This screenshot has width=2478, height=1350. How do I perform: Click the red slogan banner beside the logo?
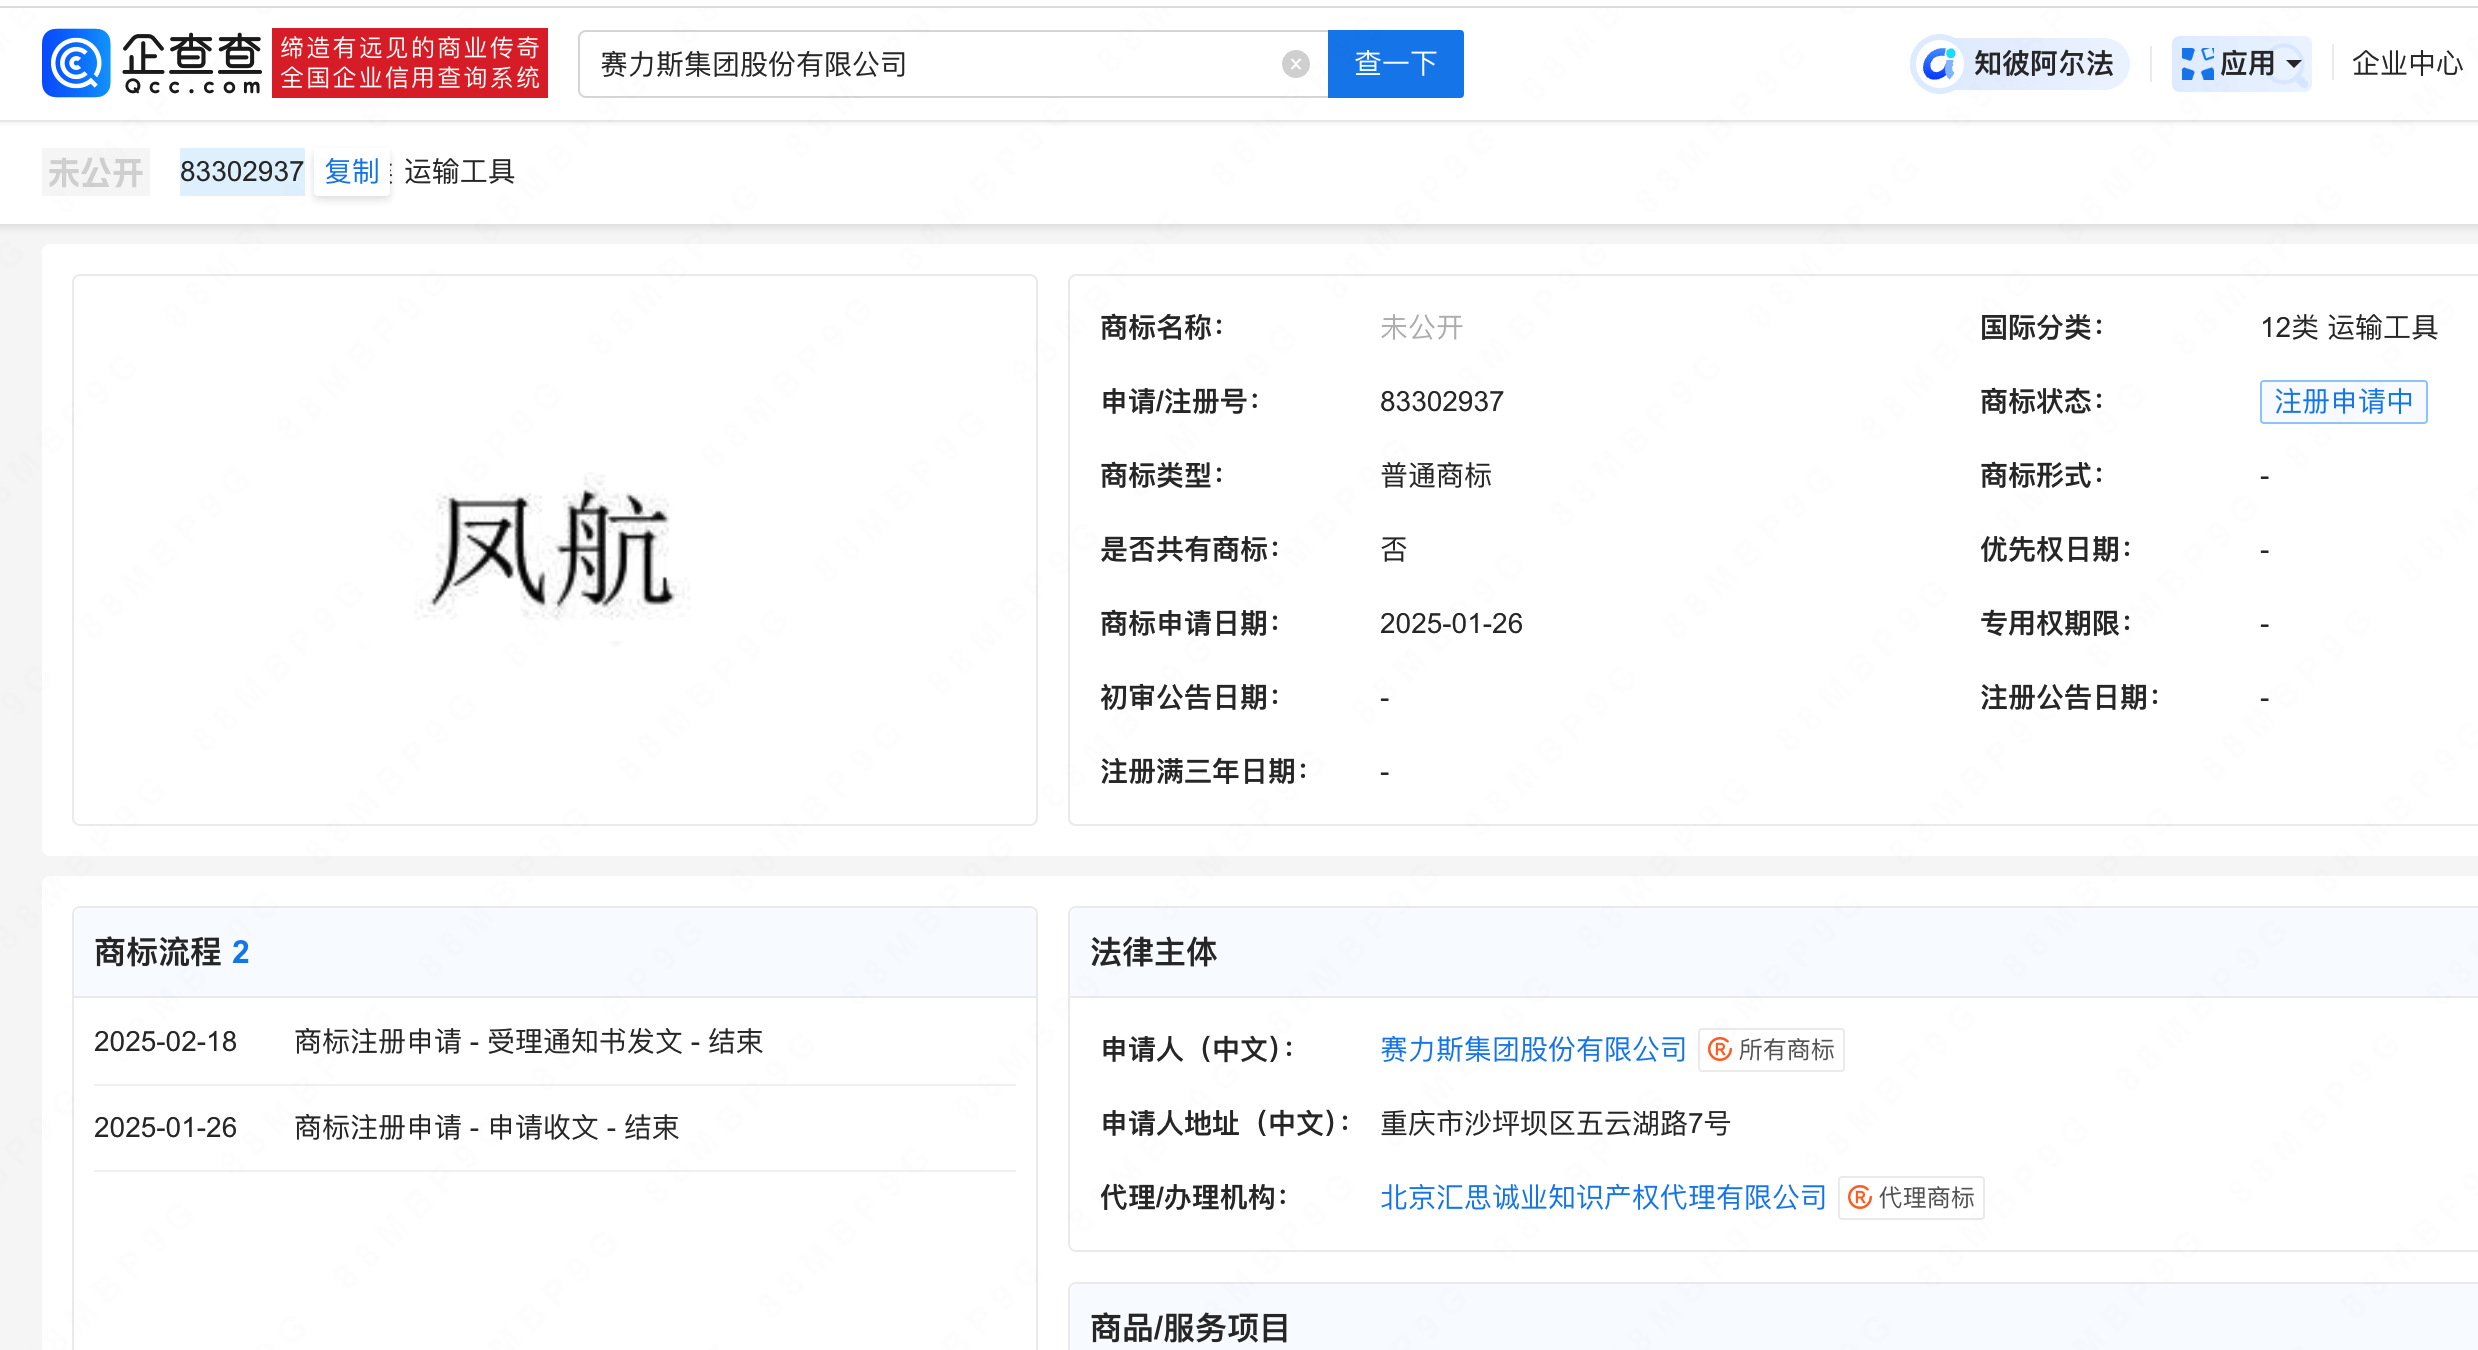point(409,63)
